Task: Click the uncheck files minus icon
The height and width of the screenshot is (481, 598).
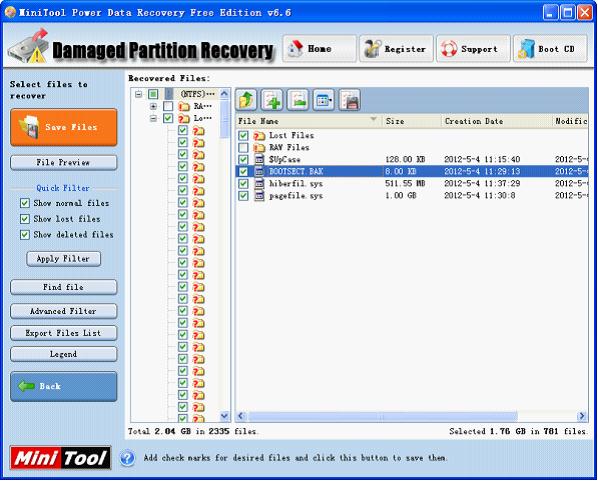Action: (298, 100)
